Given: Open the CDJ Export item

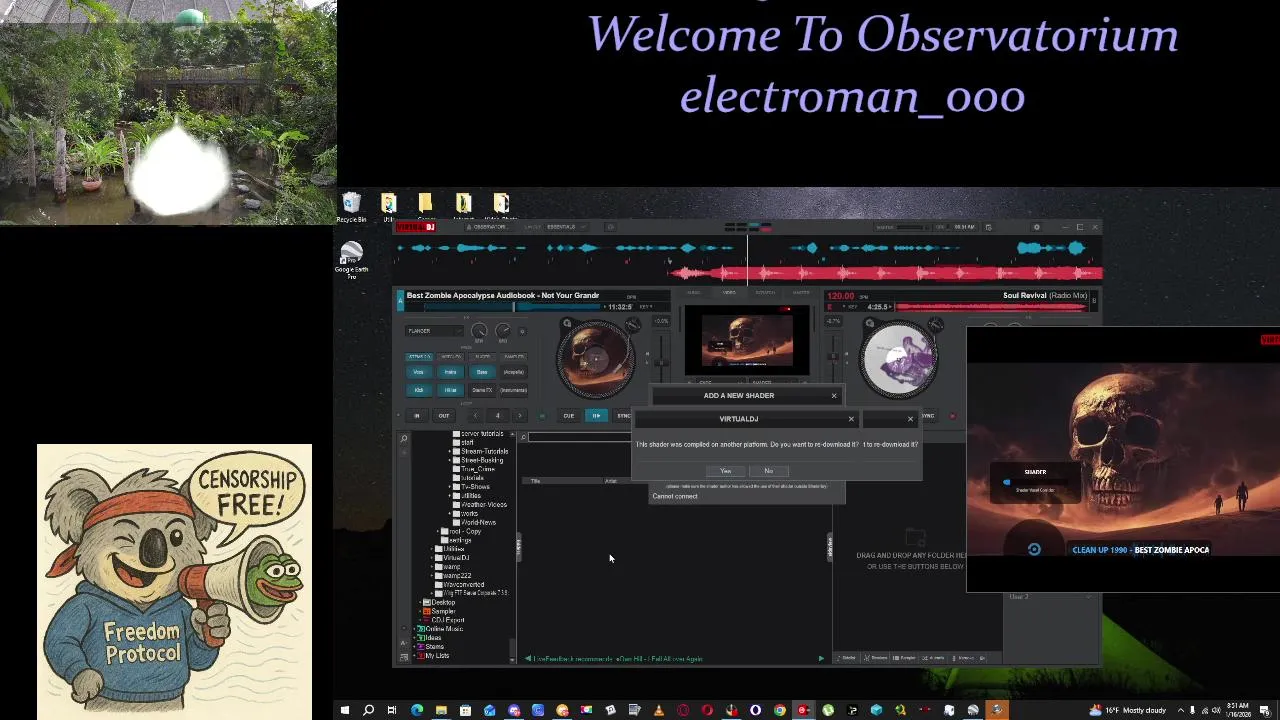Looking at the screenshot, I should (x=448, y=620).
